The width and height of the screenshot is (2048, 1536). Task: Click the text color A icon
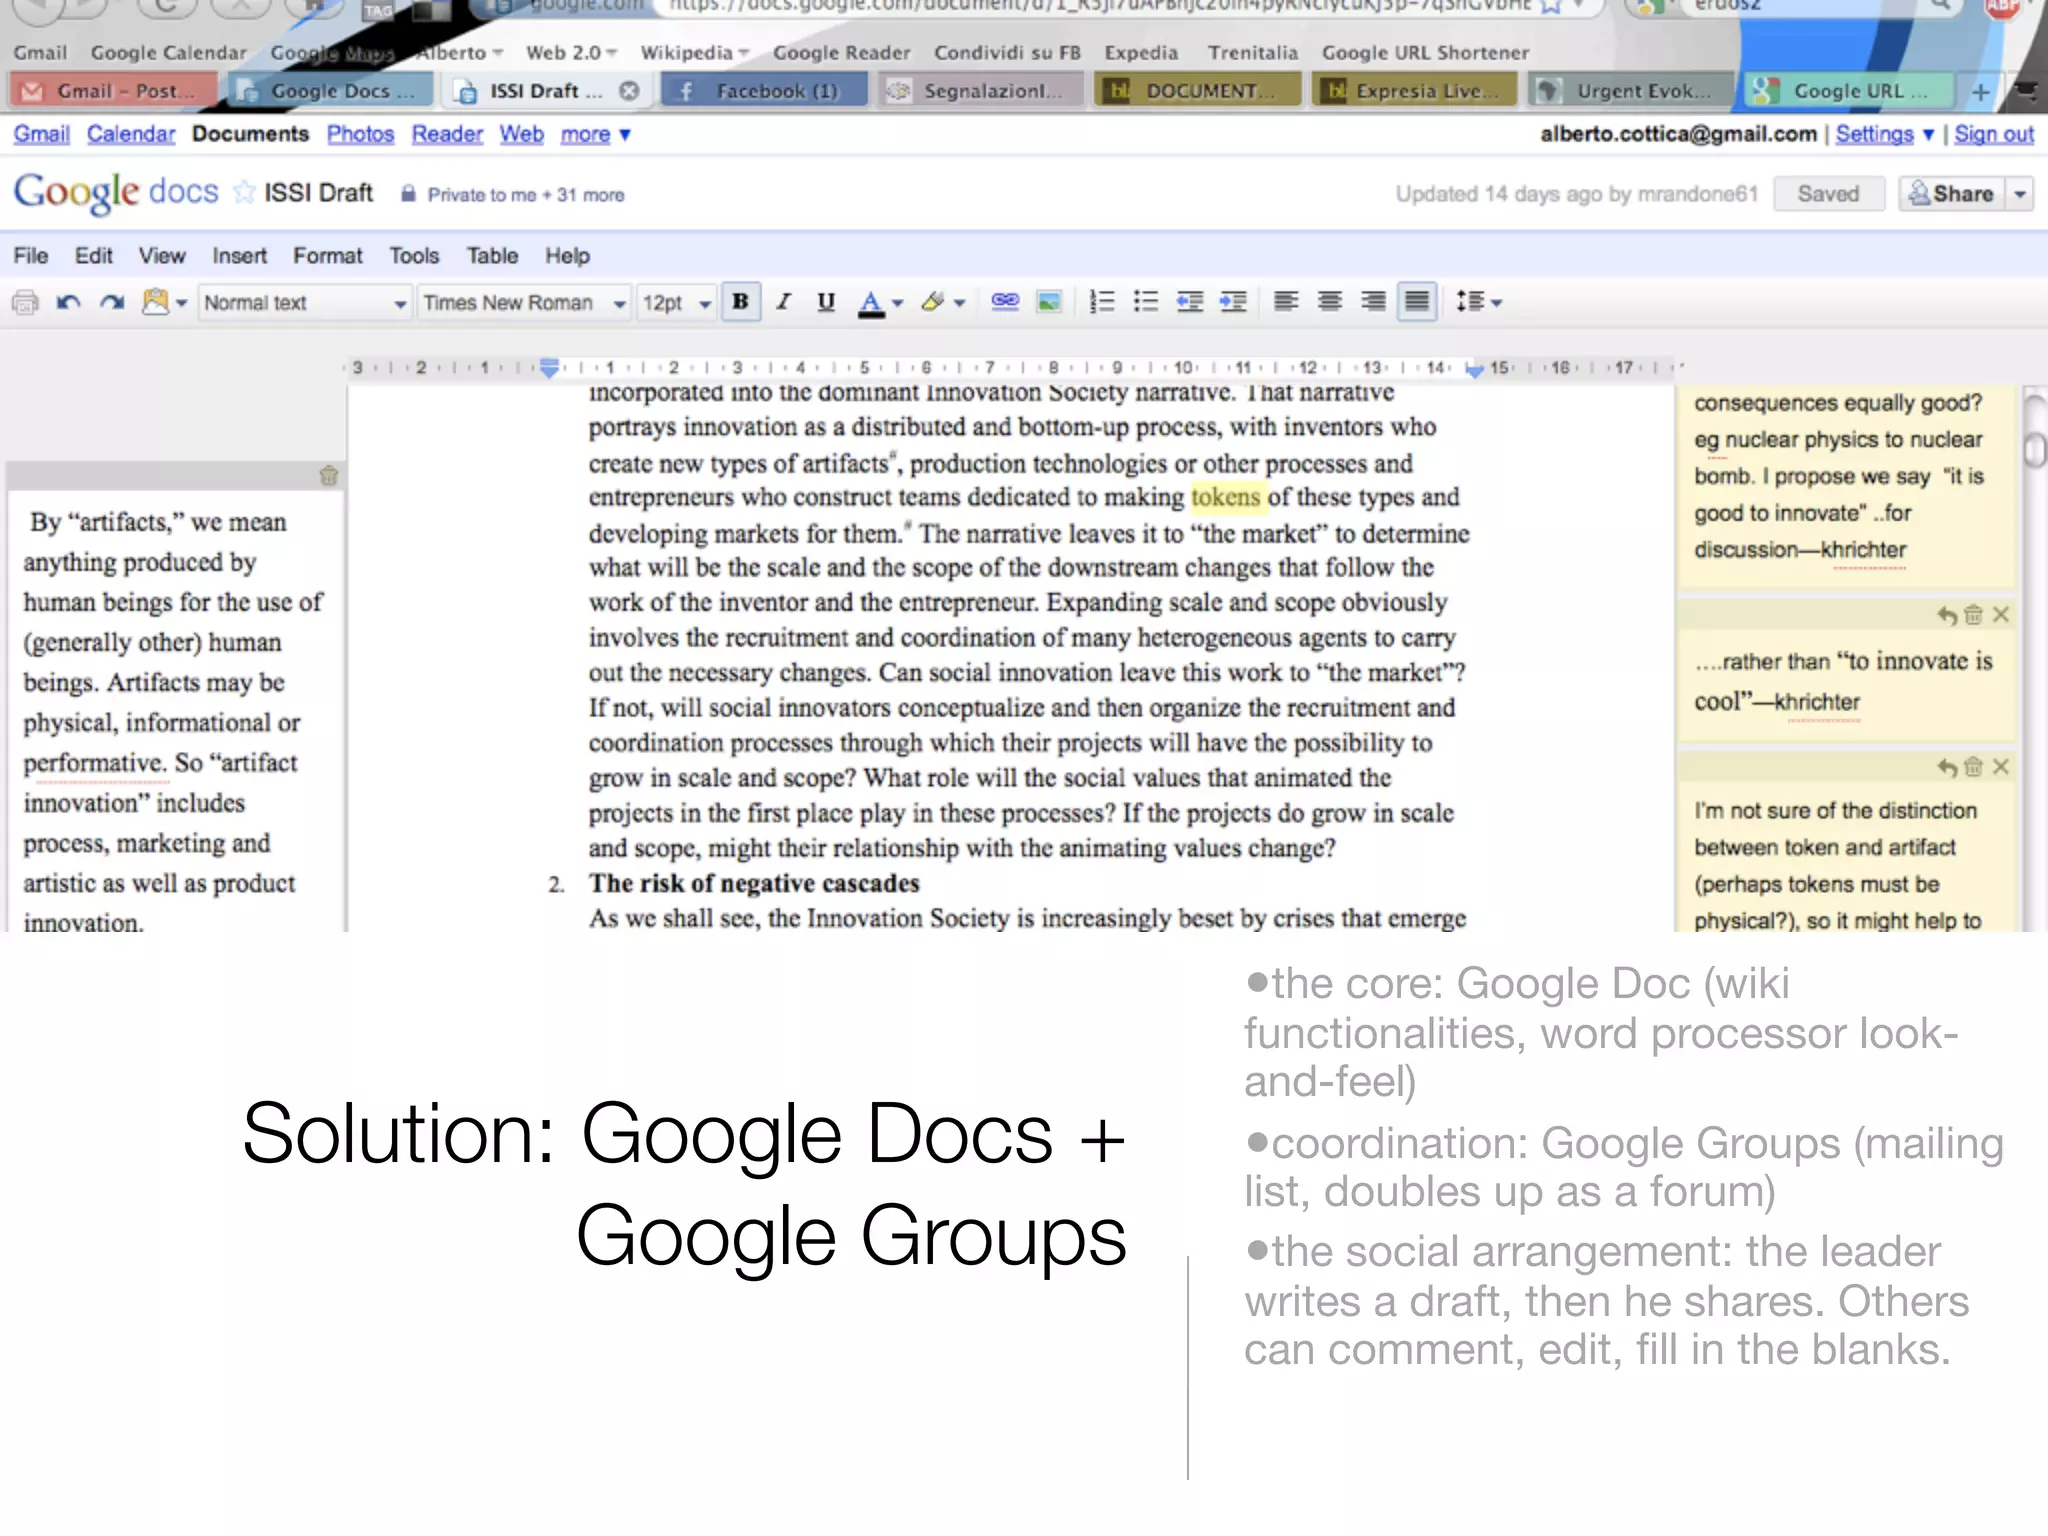(x=871, y=302)
